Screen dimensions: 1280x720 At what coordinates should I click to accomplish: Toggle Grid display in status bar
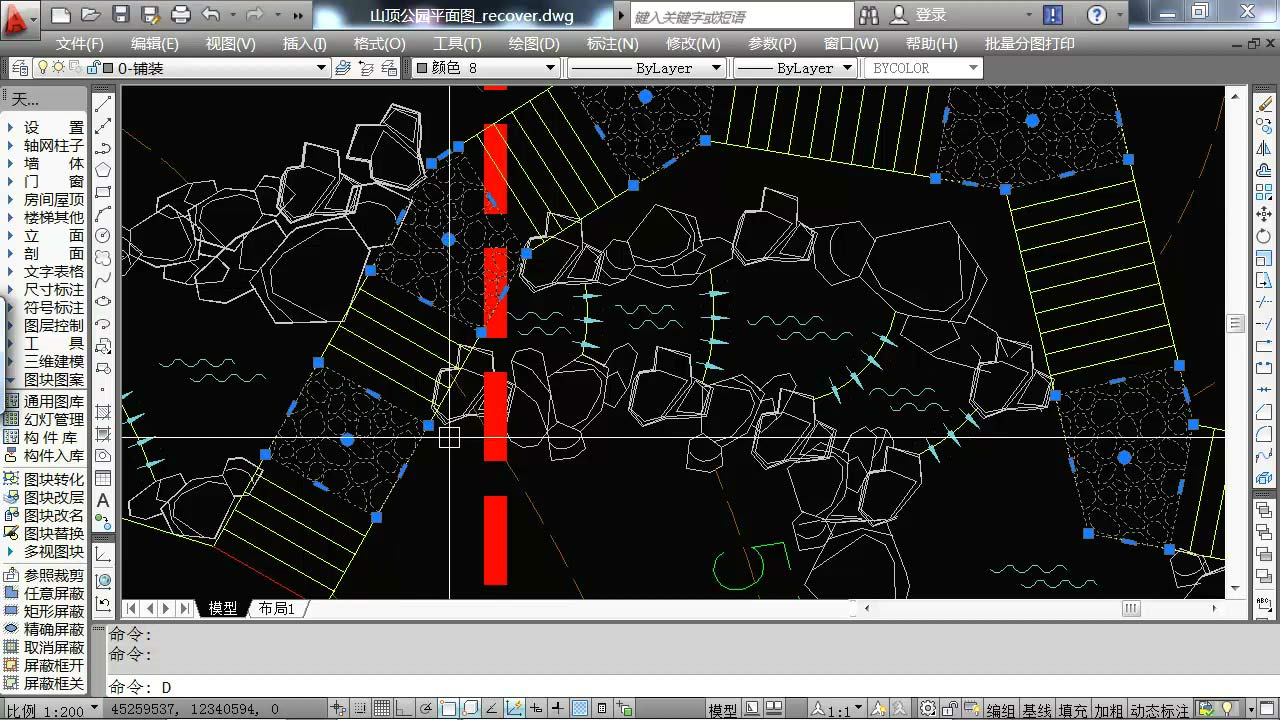[x=382, y=709]
